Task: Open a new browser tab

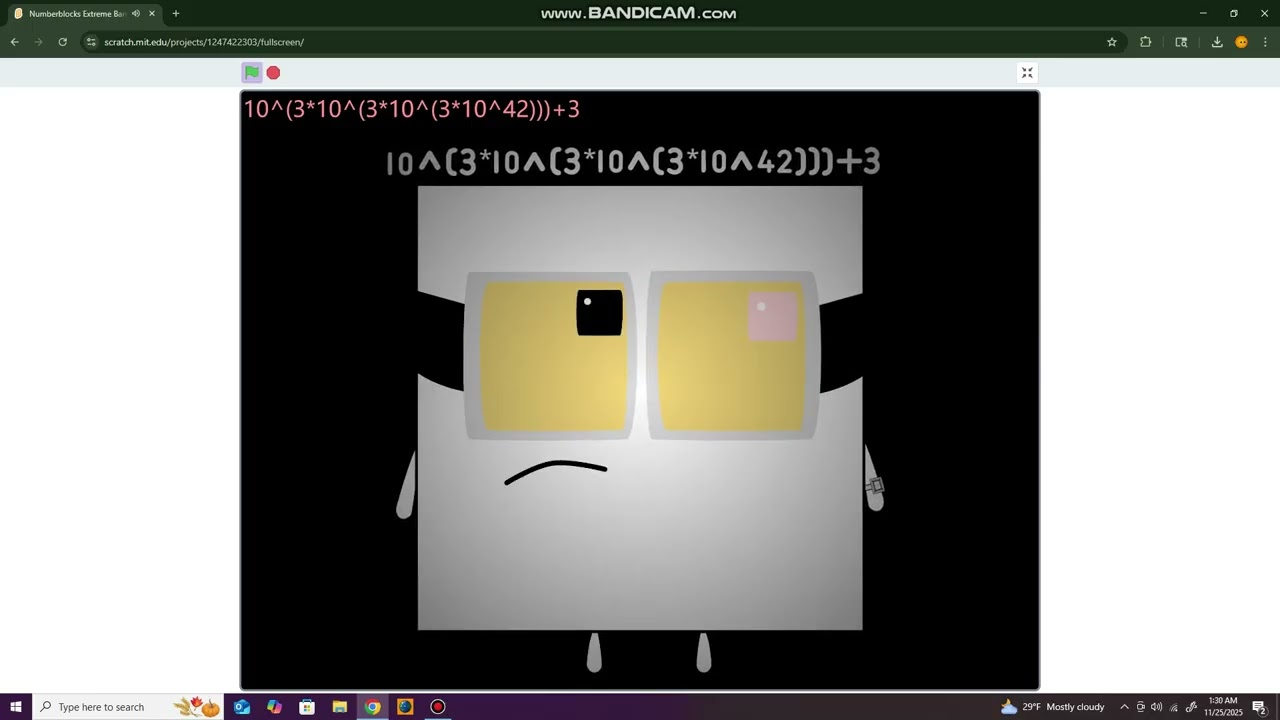Action: coord(176,14)
